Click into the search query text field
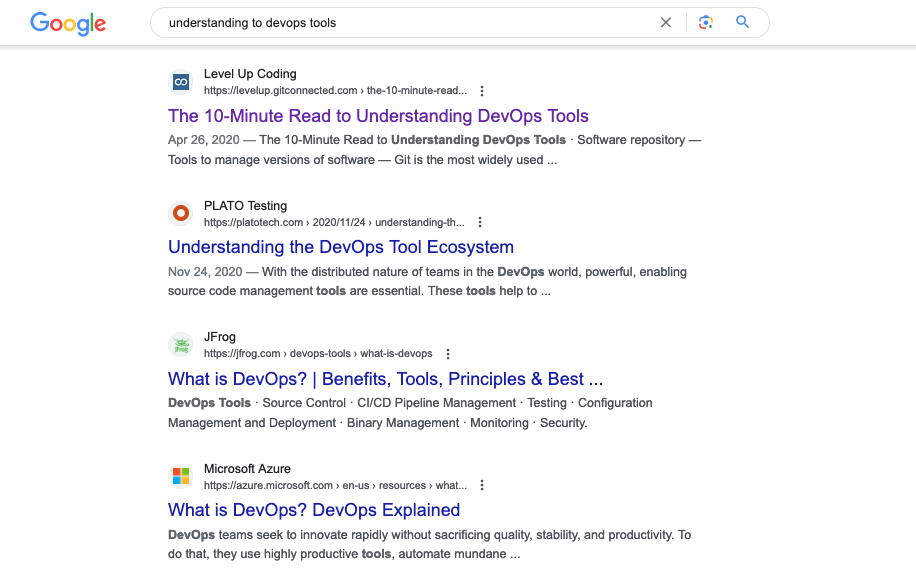 click(400, 23)
